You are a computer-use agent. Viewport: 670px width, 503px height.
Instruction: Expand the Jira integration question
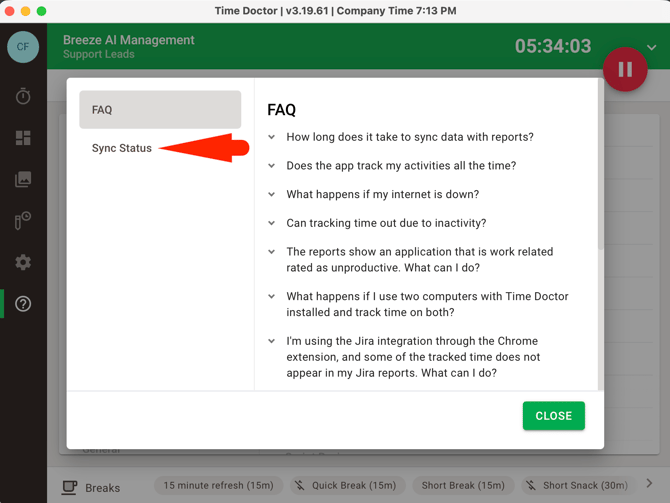click(404, 357)
